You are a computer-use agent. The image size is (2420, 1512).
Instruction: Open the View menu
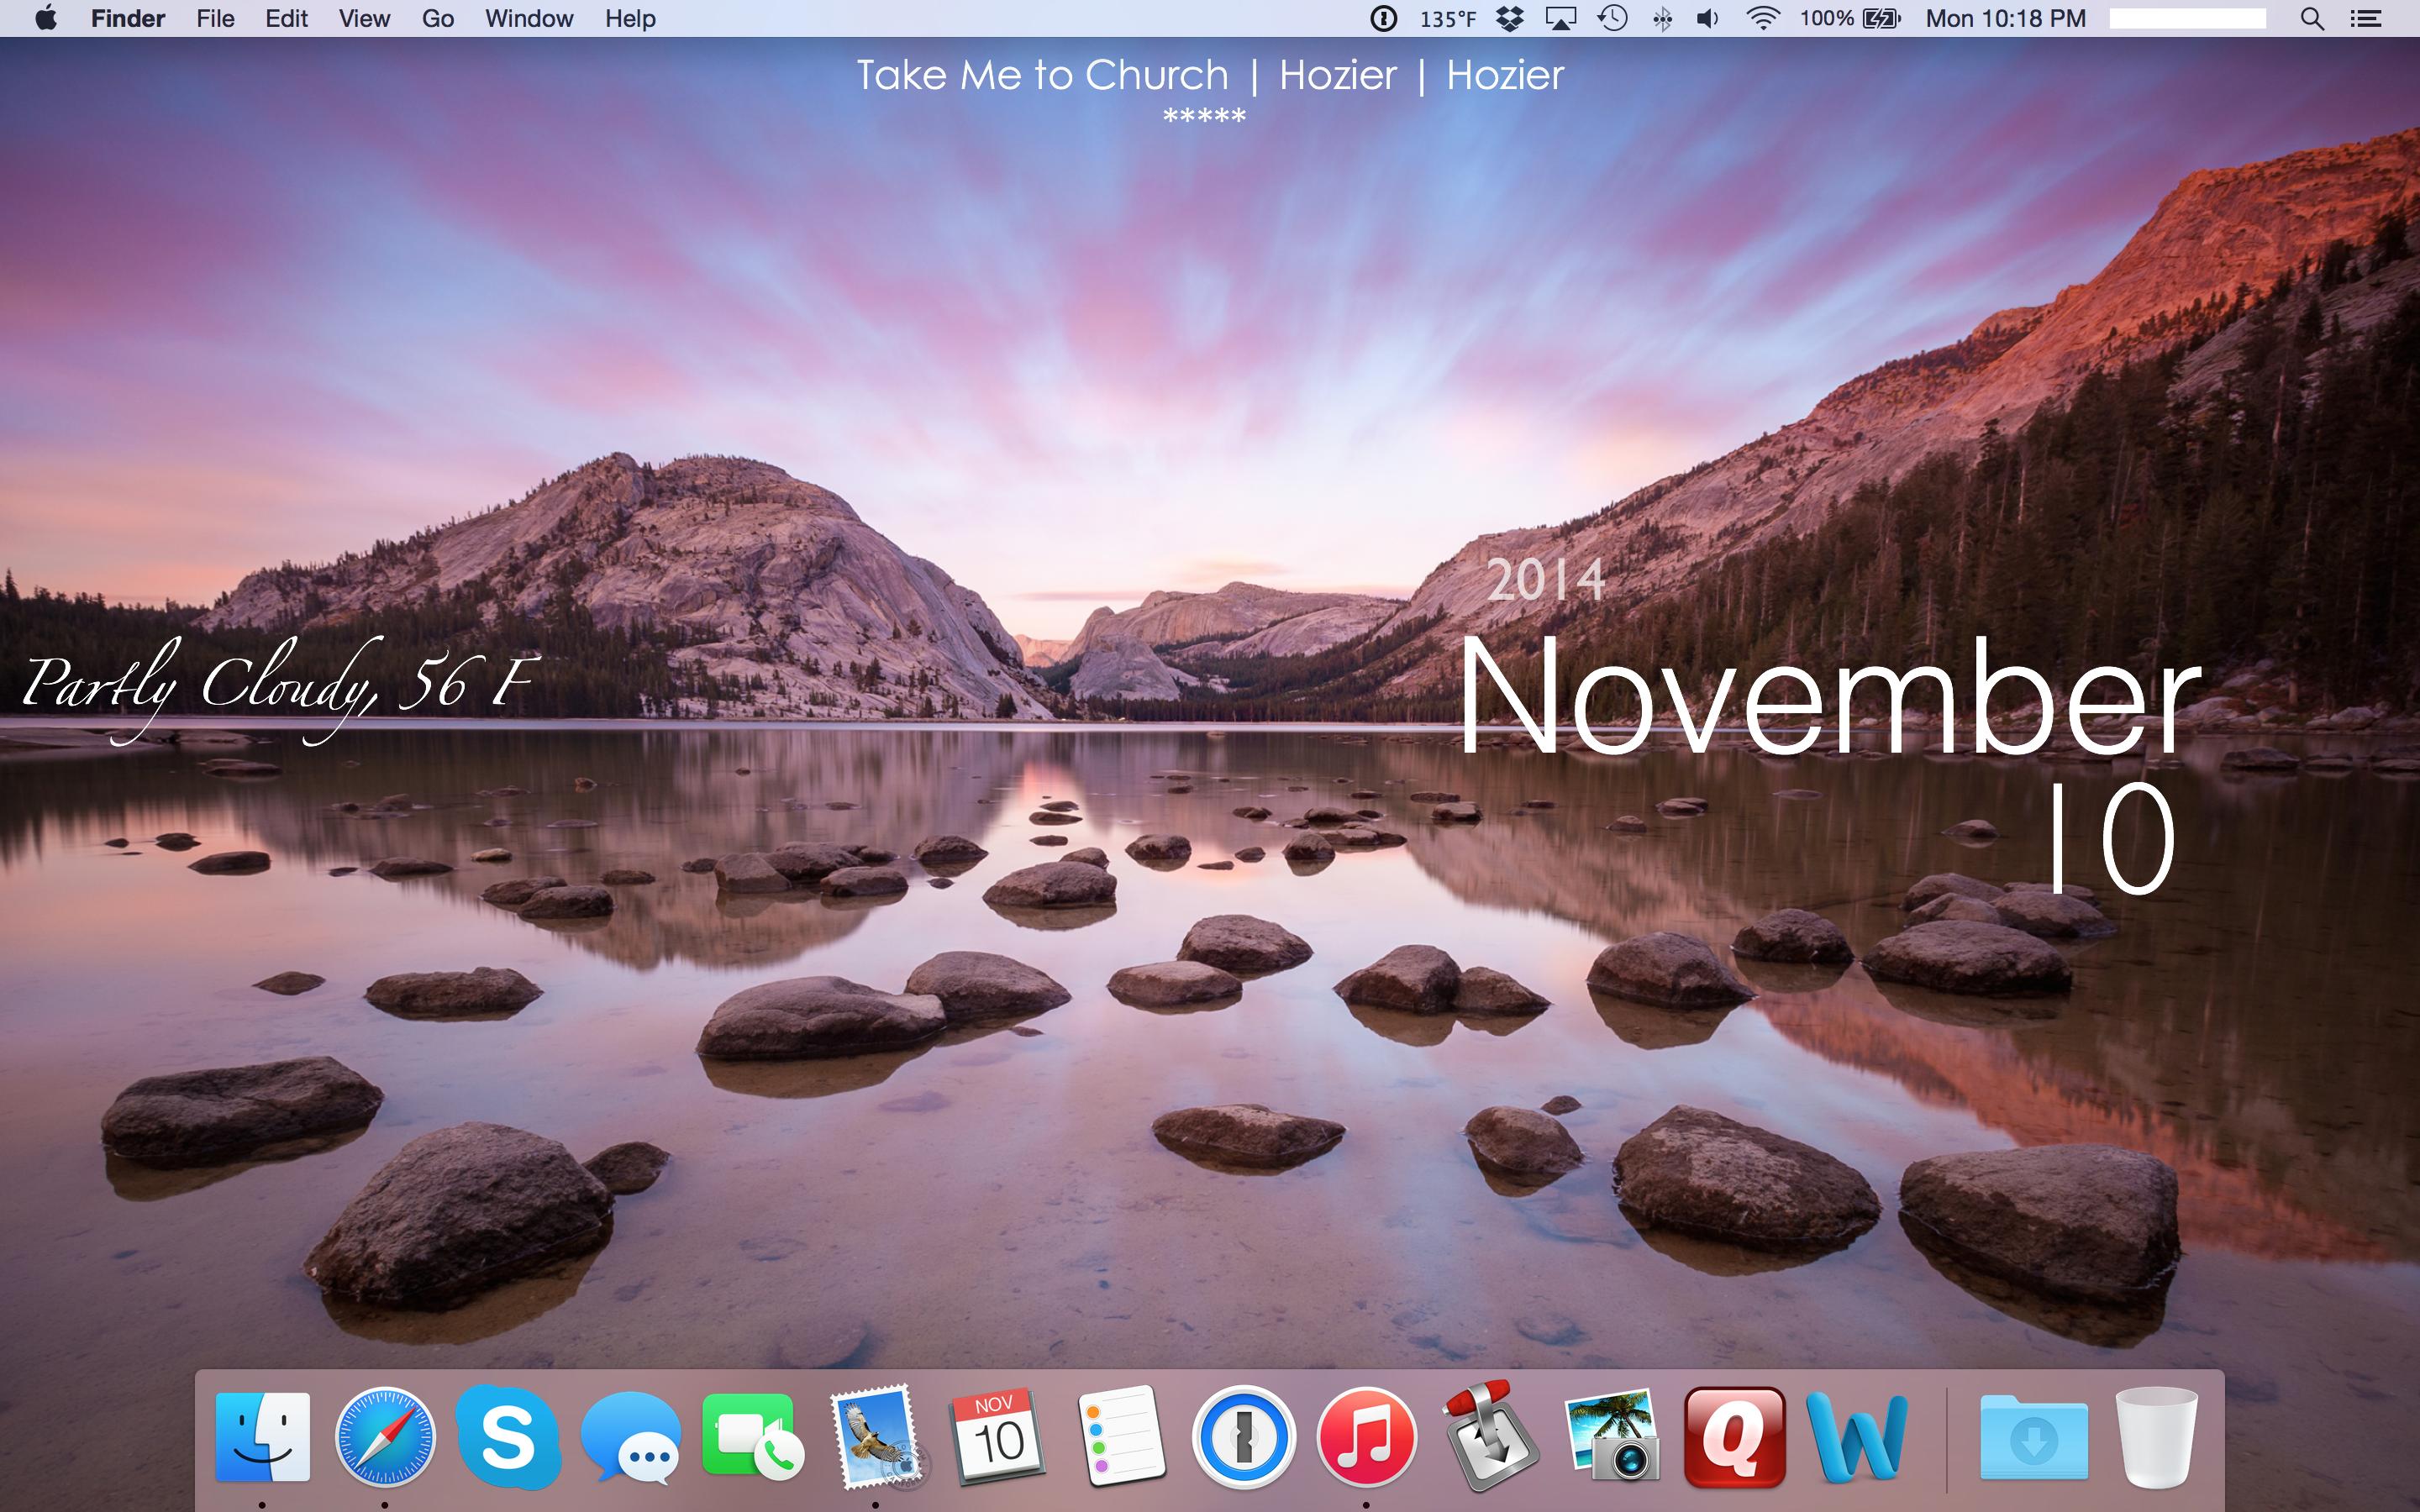point(363,18)
